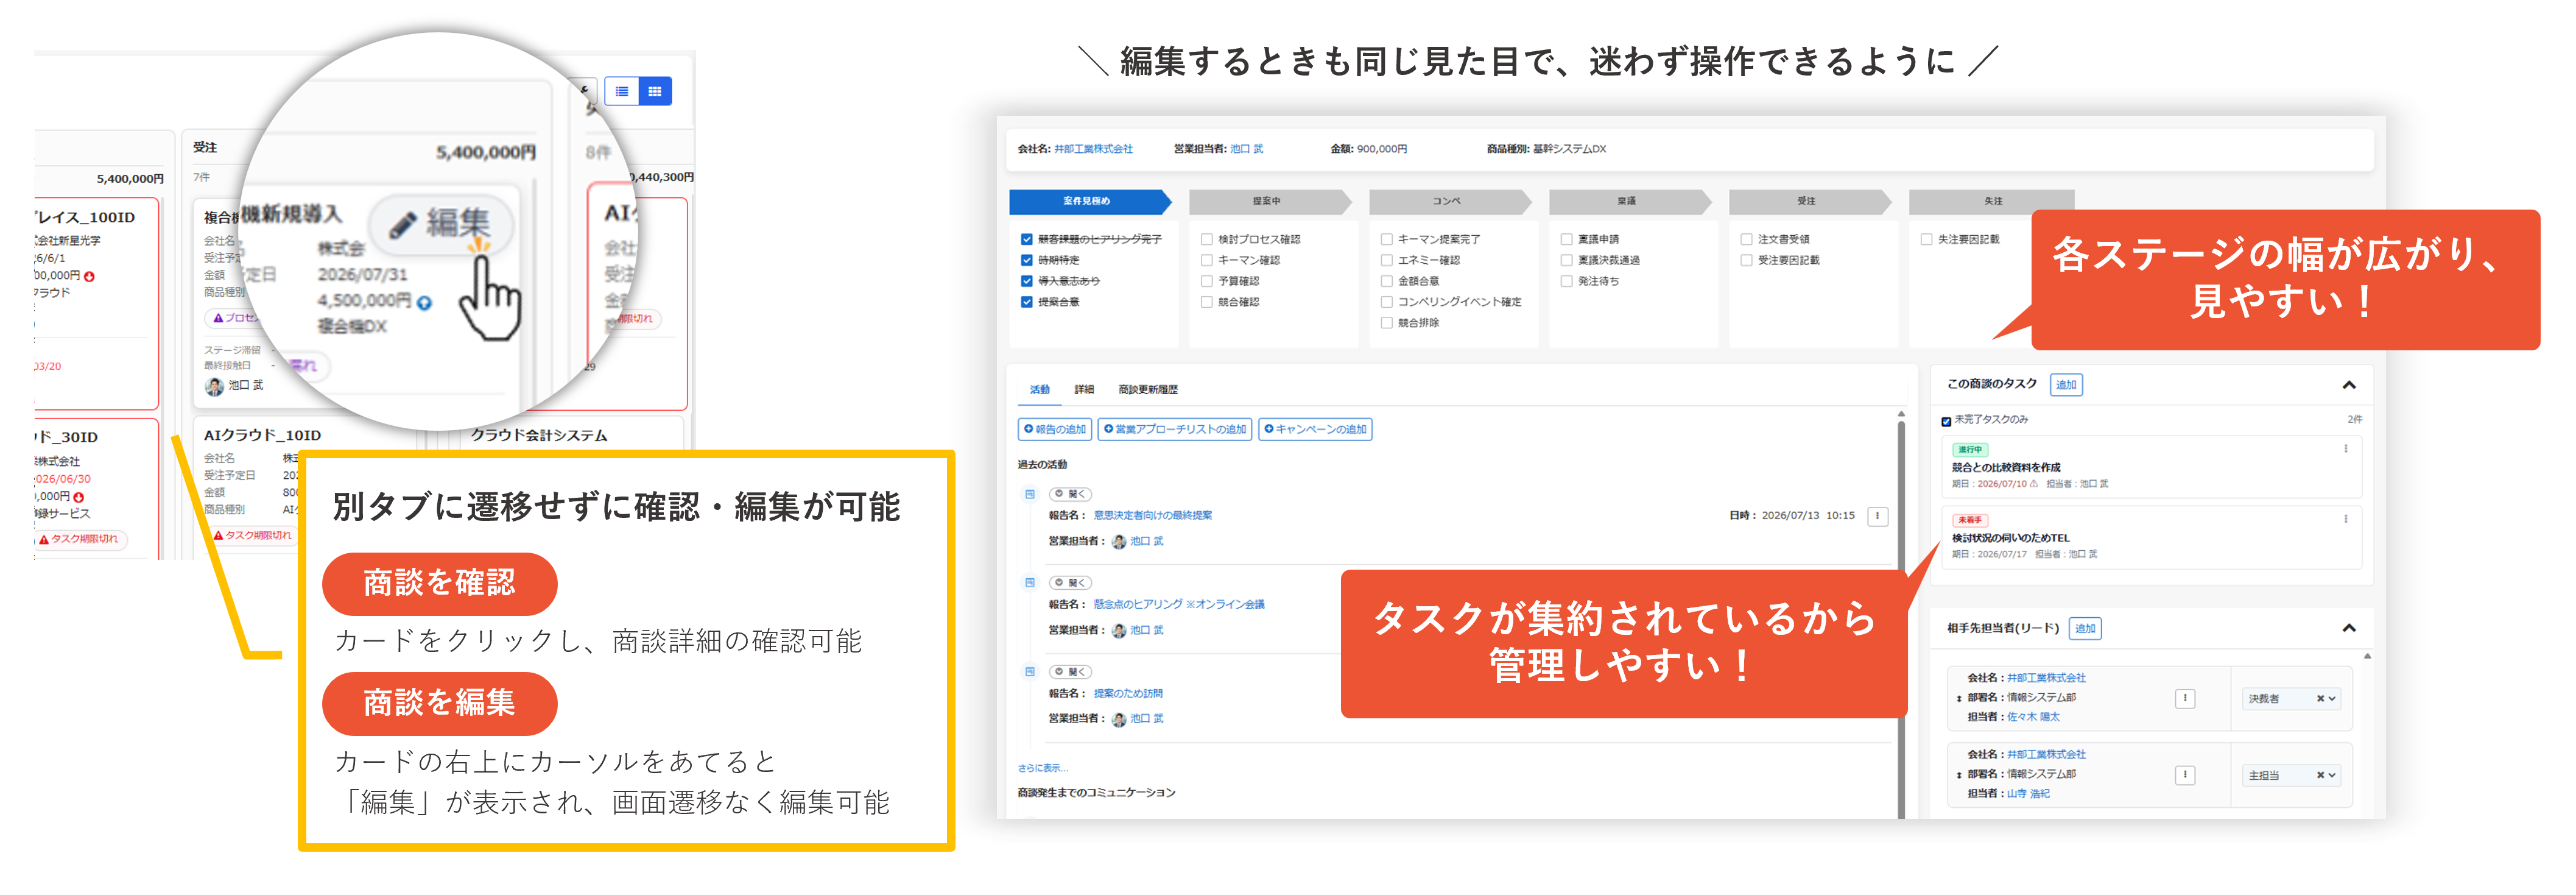Expand 開く for 提案のため訪問 report
Image resolution: width=2576 pixels, height=895 pixels.
point(1071,671)
